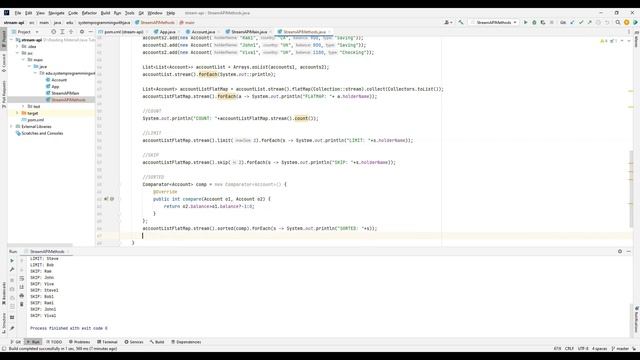Viewport: 640px width, 360px height.
Task: Click Git commit checkmark icon
Action: point(581,22)
